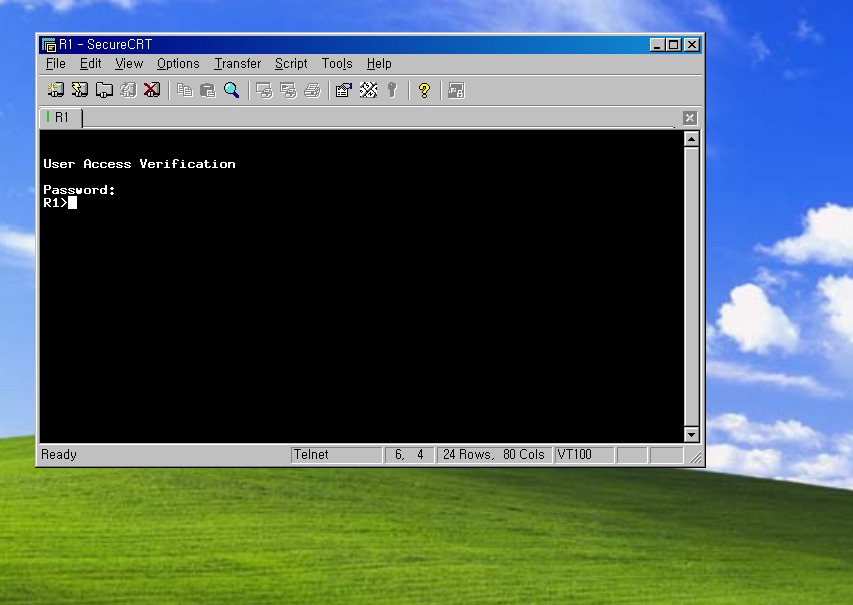This screenshot has width=853, height=605.
Task: Open the Keymap Editor icon
Action: [368, 90]
